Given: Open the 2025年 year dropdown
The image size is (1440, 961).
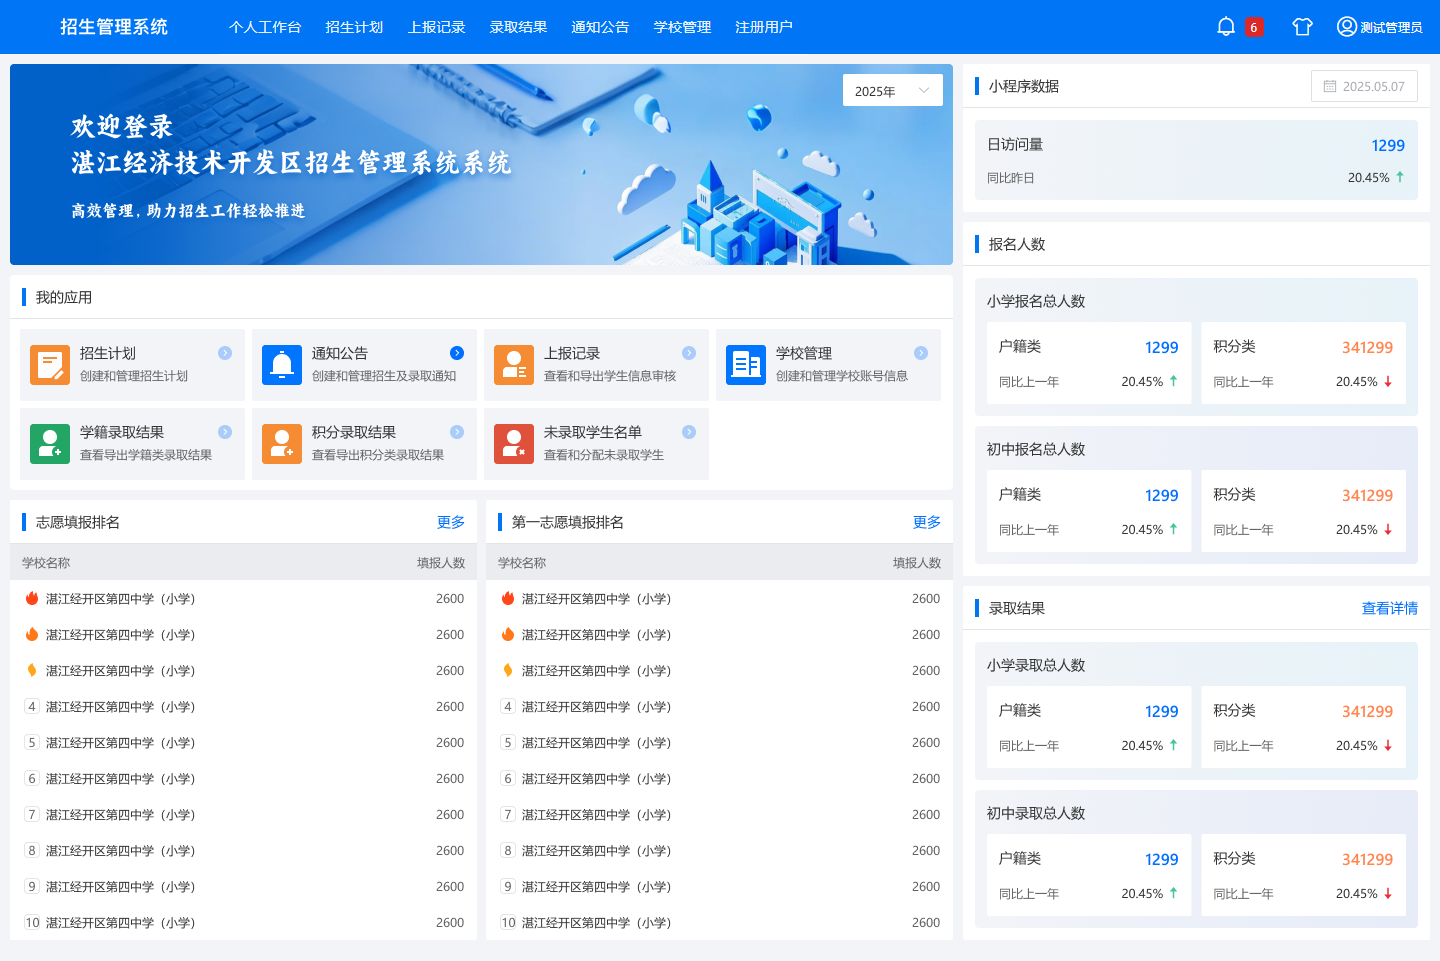Looking at the screenshot, I should (892, 91).
